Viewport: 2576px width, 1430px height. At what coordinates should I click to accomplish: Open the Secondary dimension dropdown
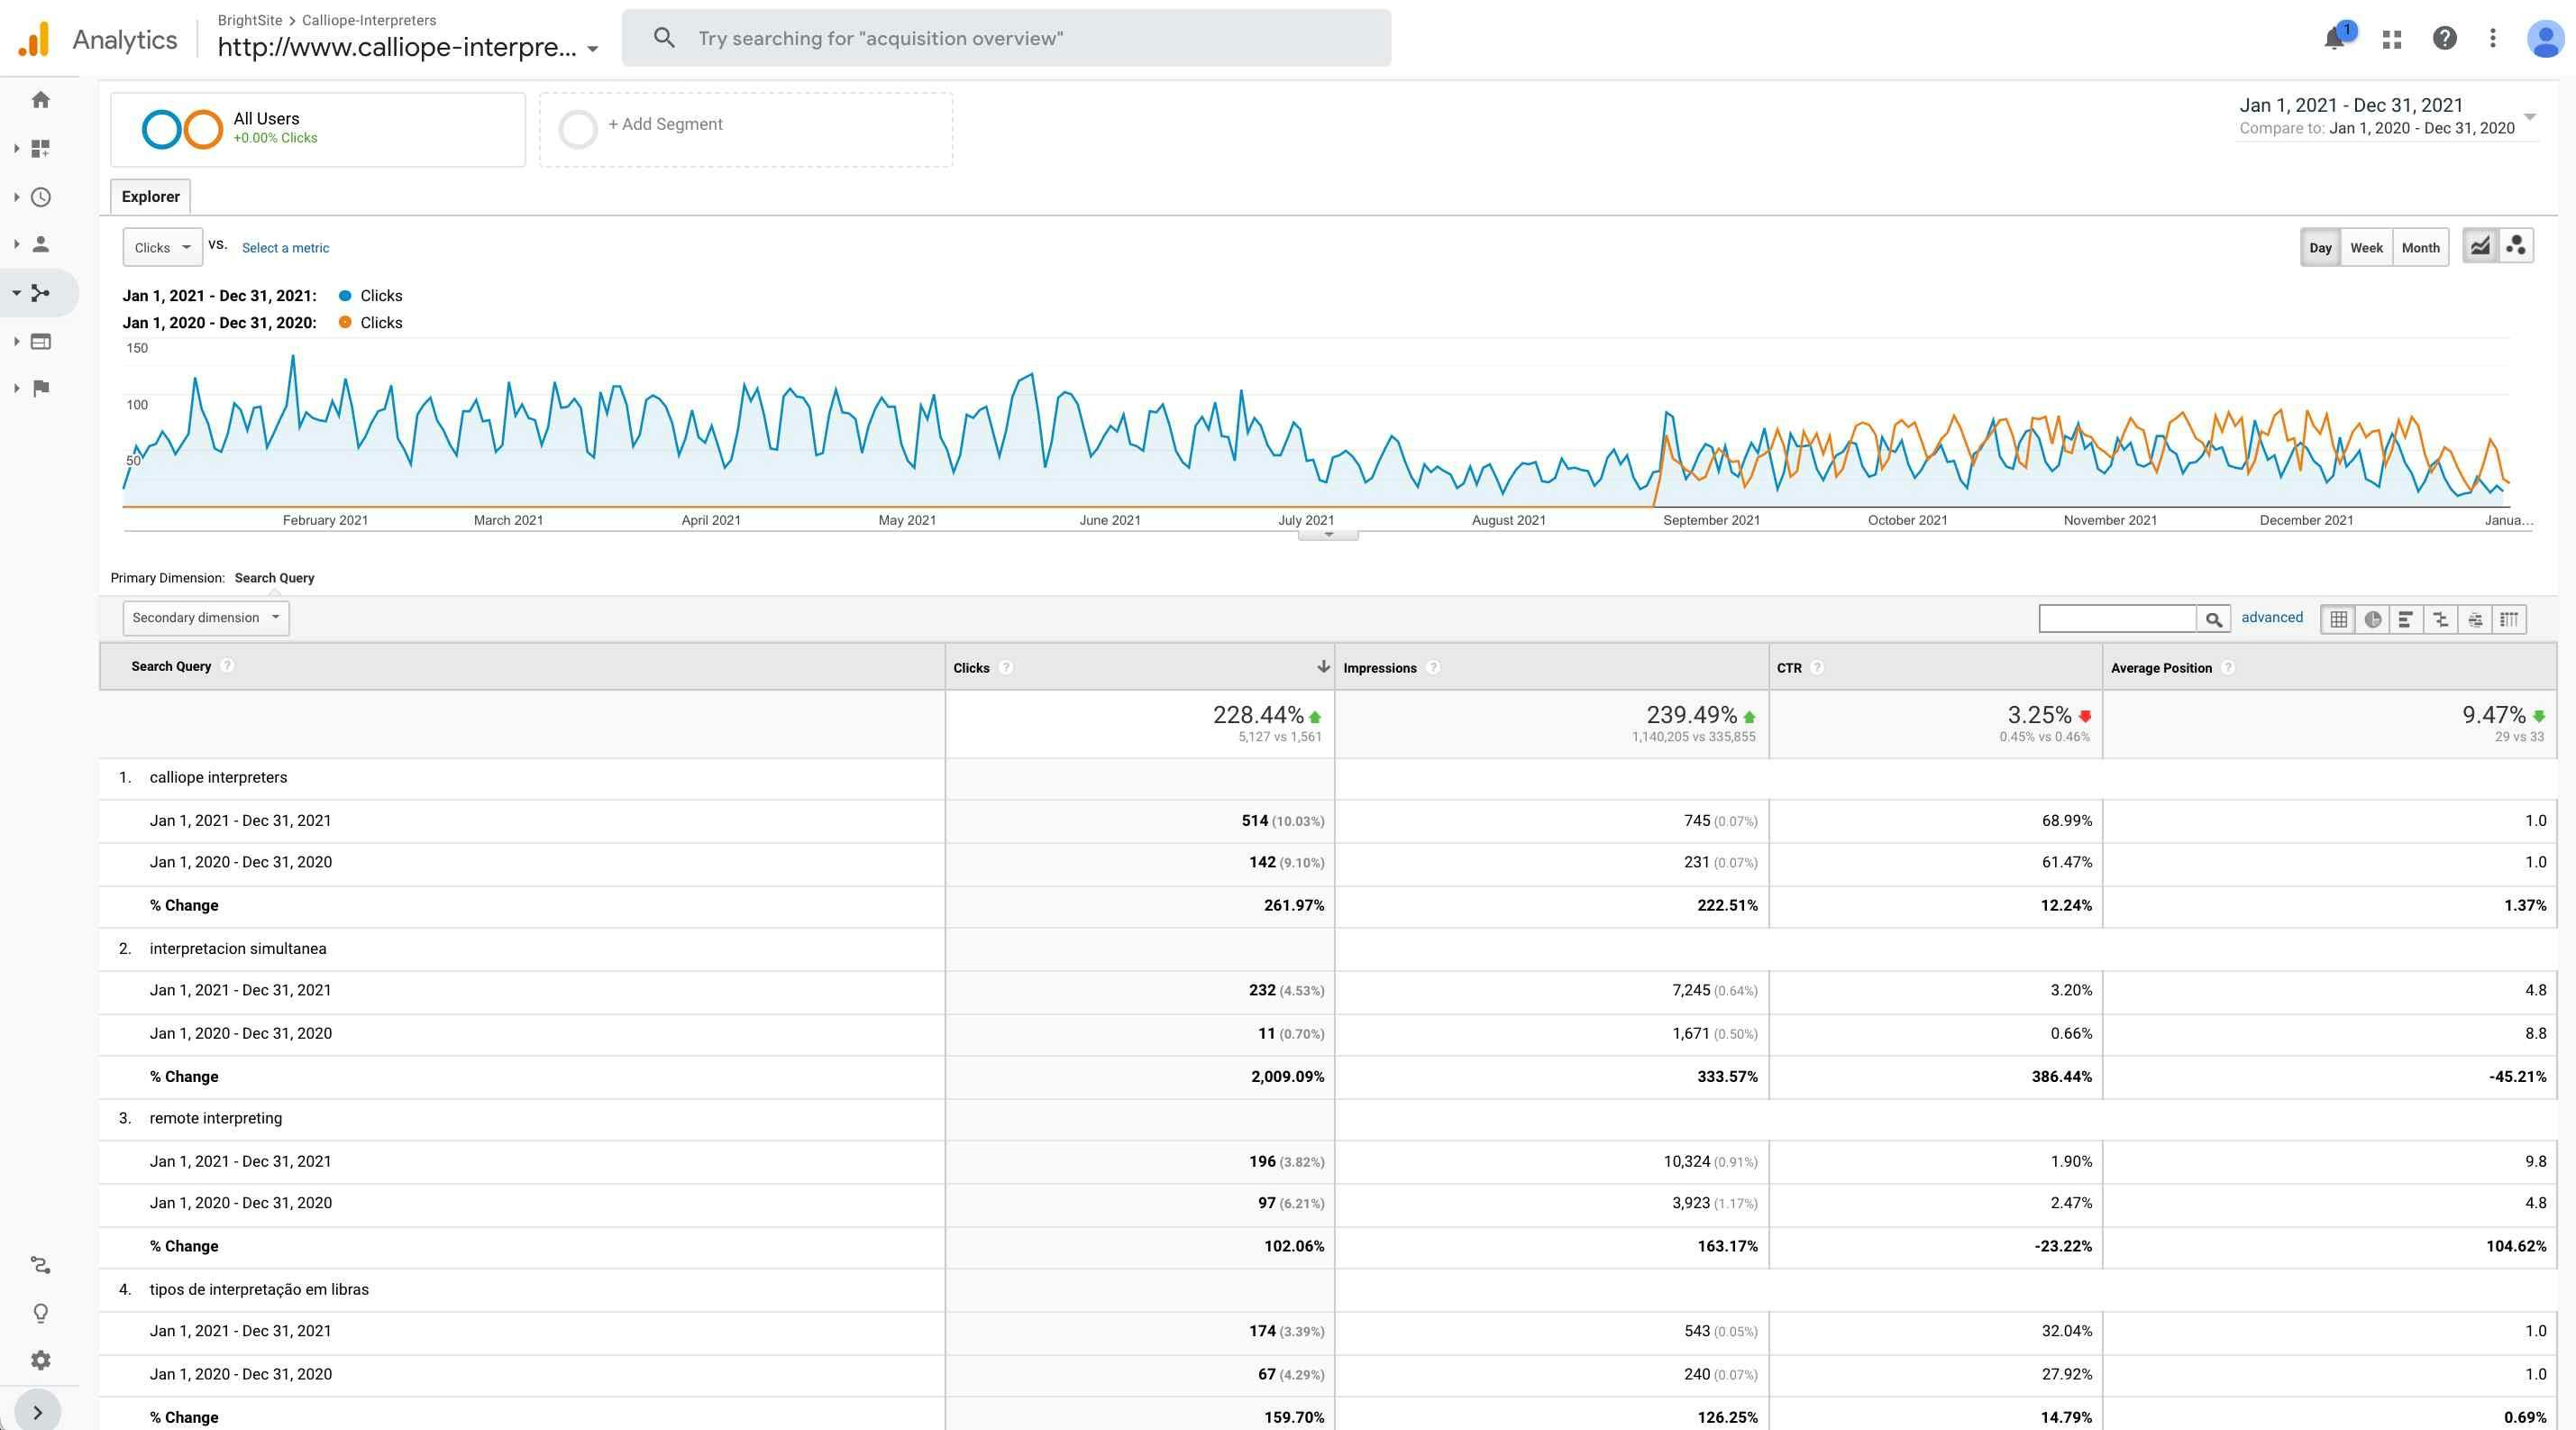(x=205, y=618)
